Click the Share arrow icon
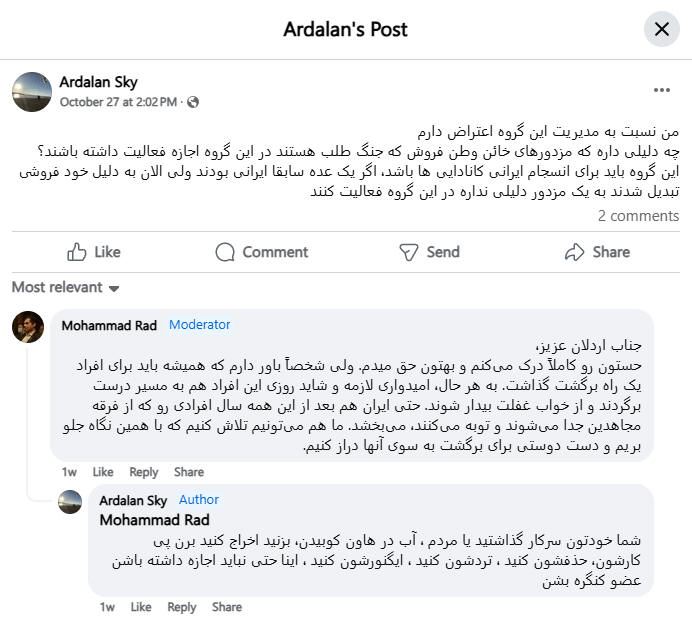 point(574,252)
